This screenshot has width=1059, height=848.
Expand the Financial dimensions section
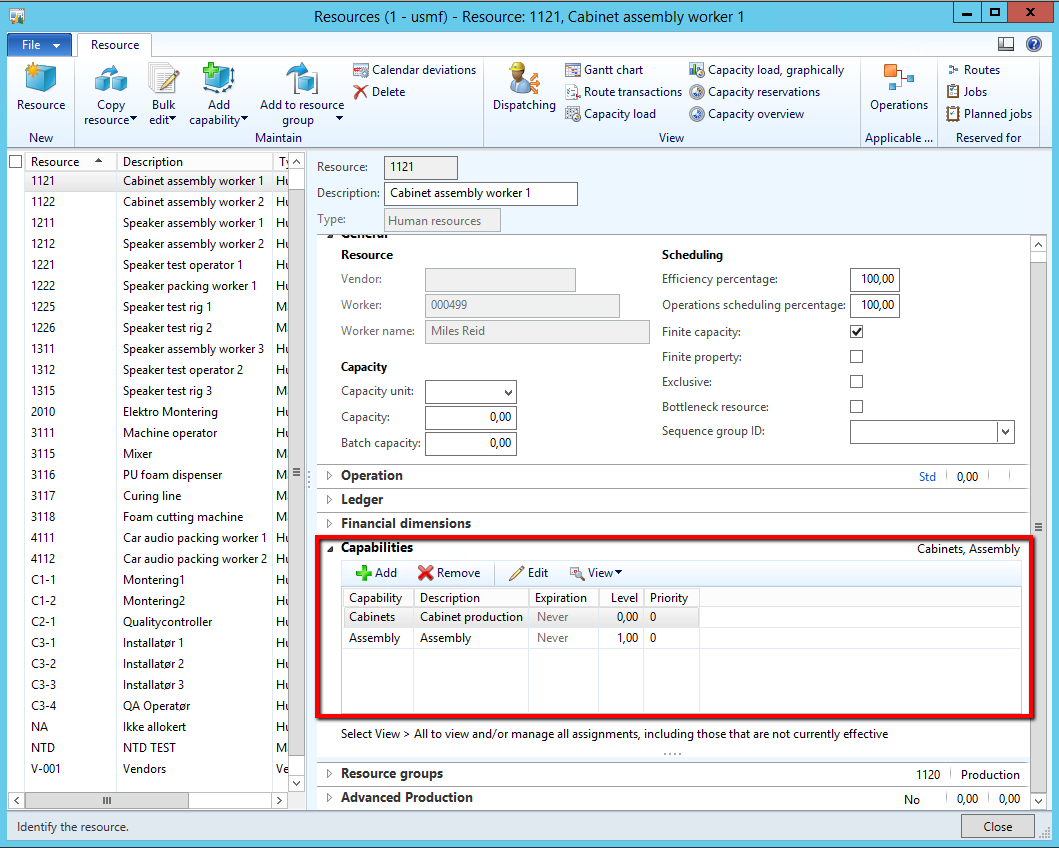[330, 523]
